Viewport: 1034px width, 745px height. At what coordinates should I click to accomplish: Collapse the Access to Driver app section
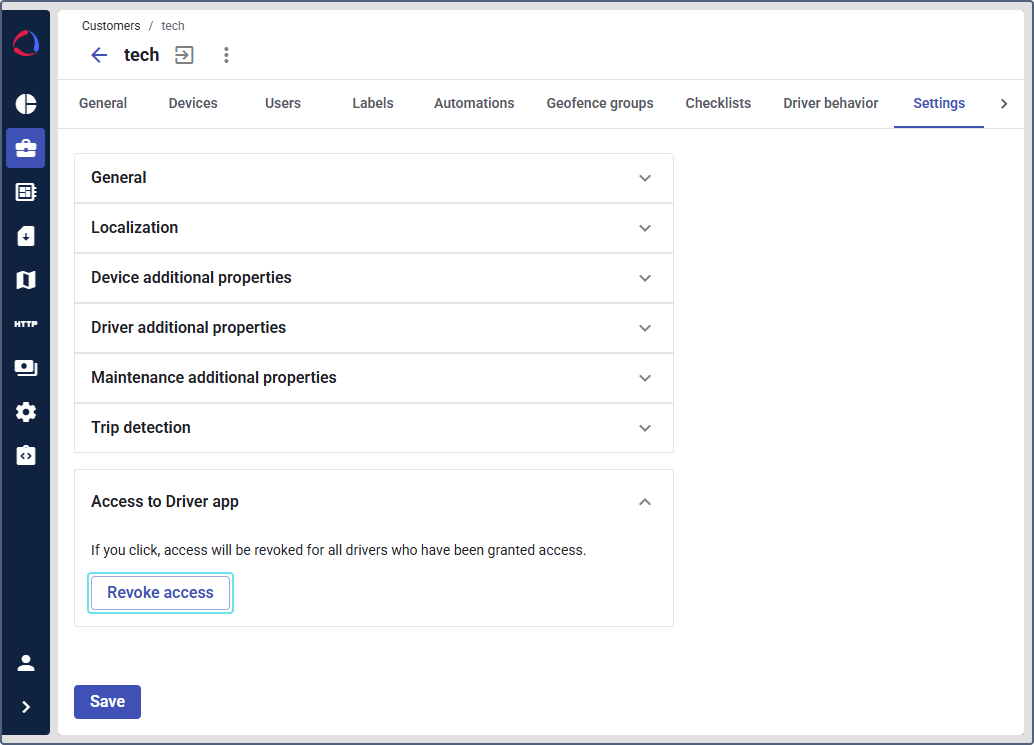[644, 502]
